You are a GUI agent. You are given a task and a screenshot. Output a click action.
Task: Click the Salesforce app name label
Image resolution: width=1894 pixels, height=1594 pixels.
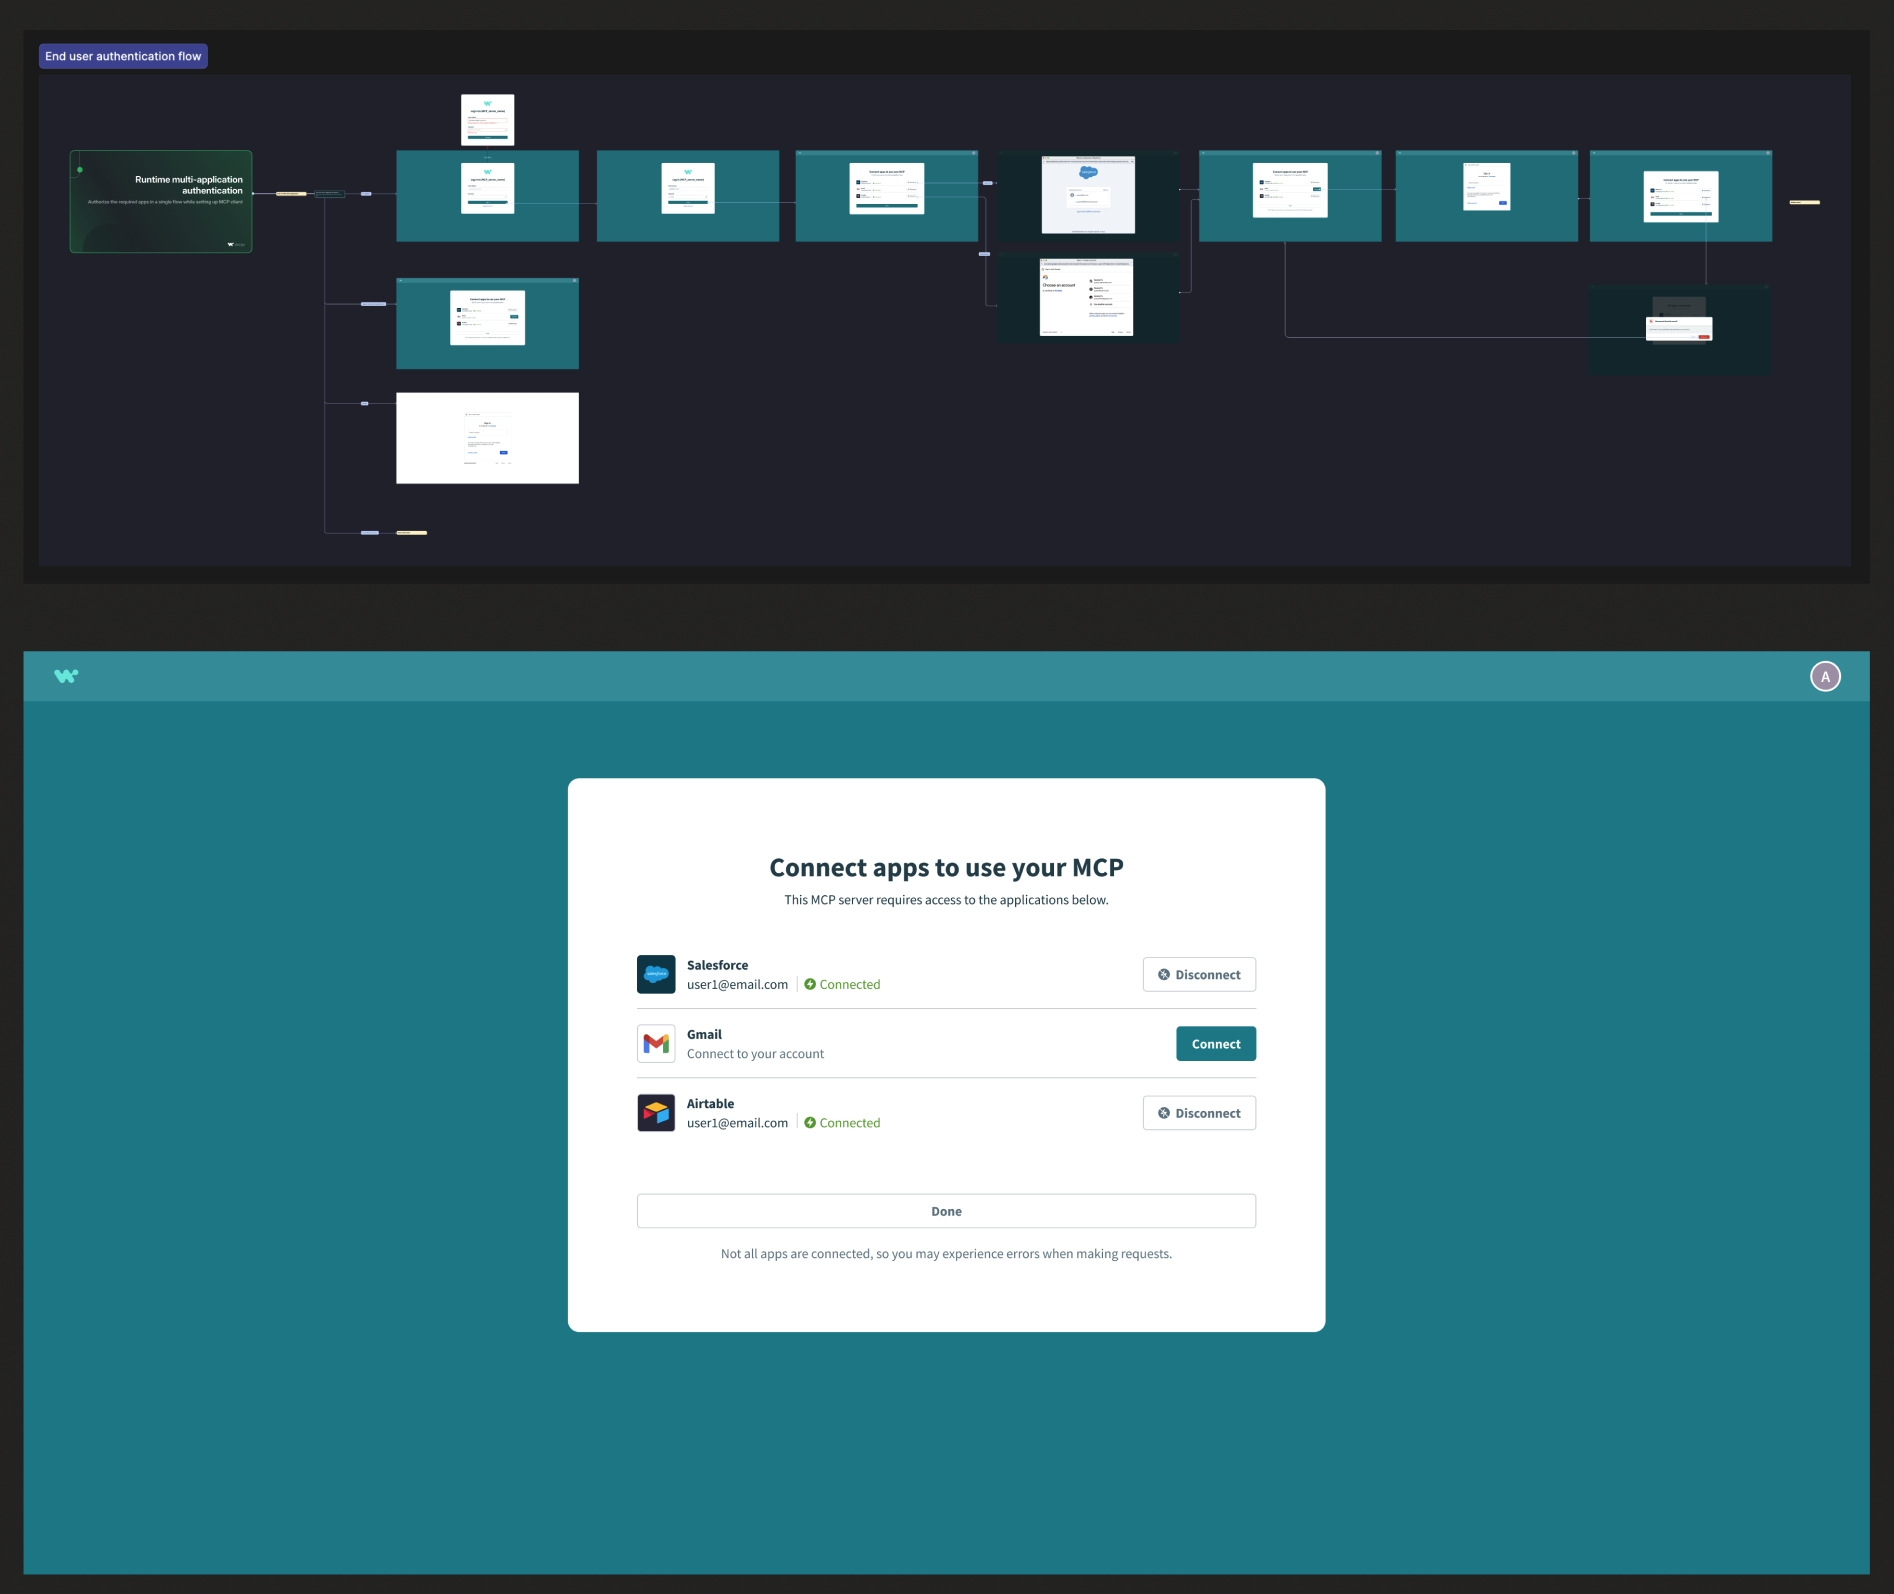point(717,965)
